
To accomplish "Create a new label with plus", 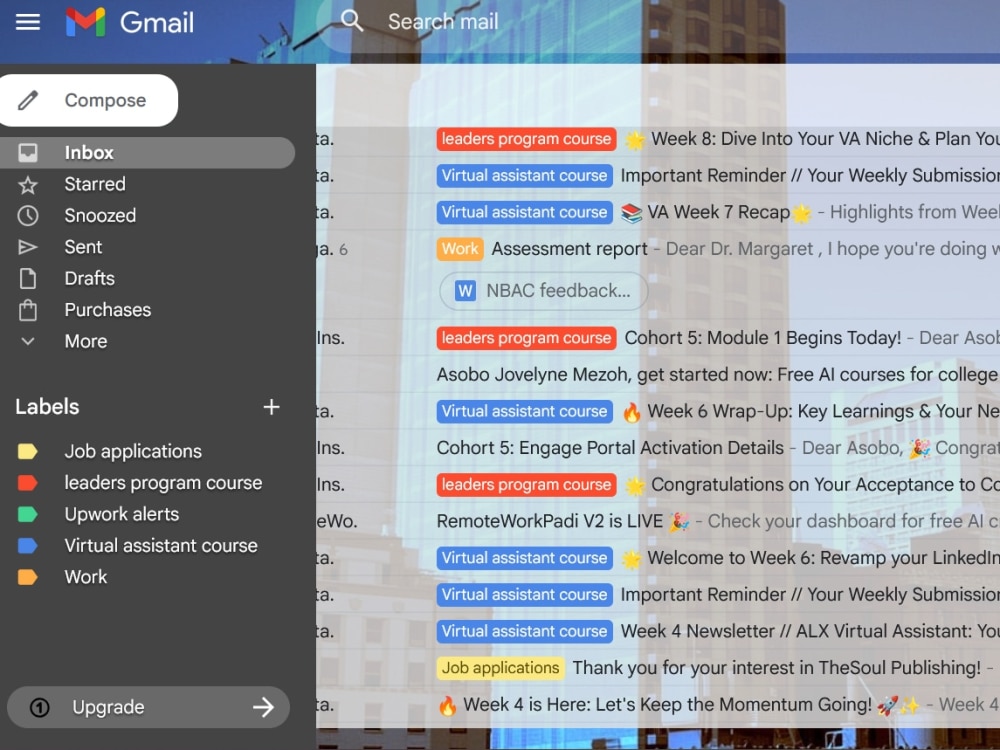I will 272,407.
